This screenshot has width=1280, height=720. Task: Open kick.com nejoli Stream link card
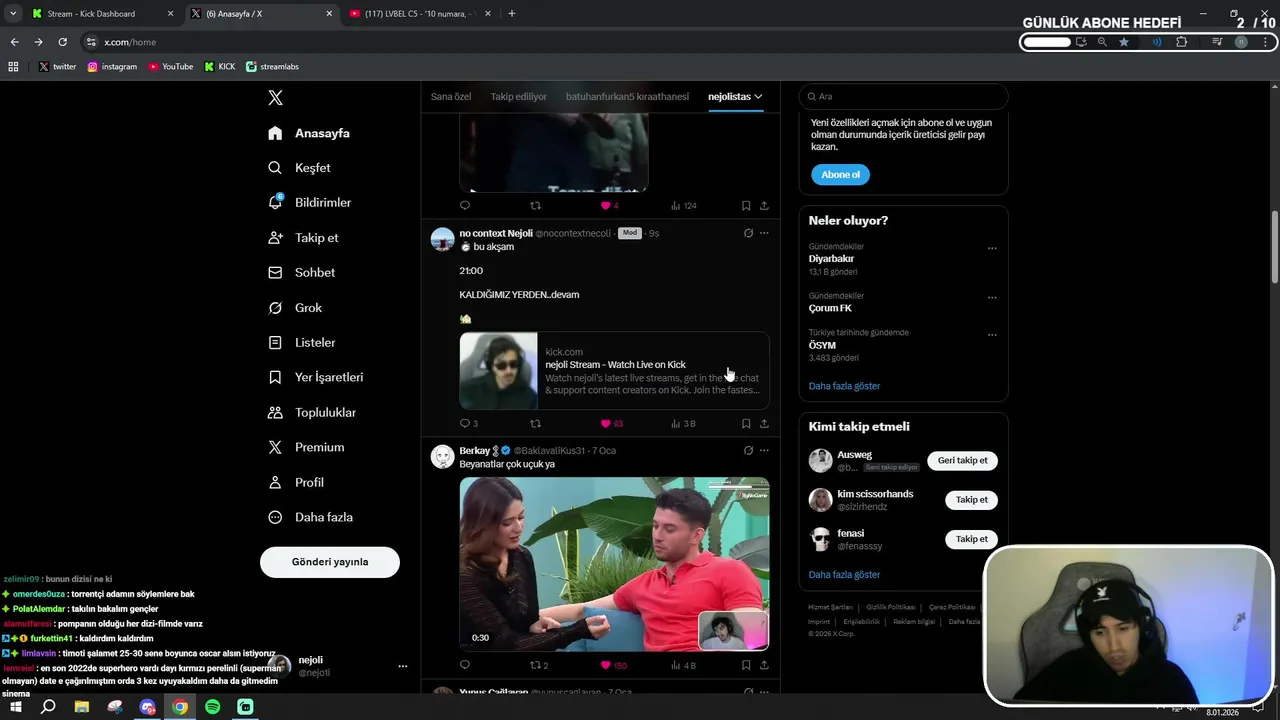point(614,371)
